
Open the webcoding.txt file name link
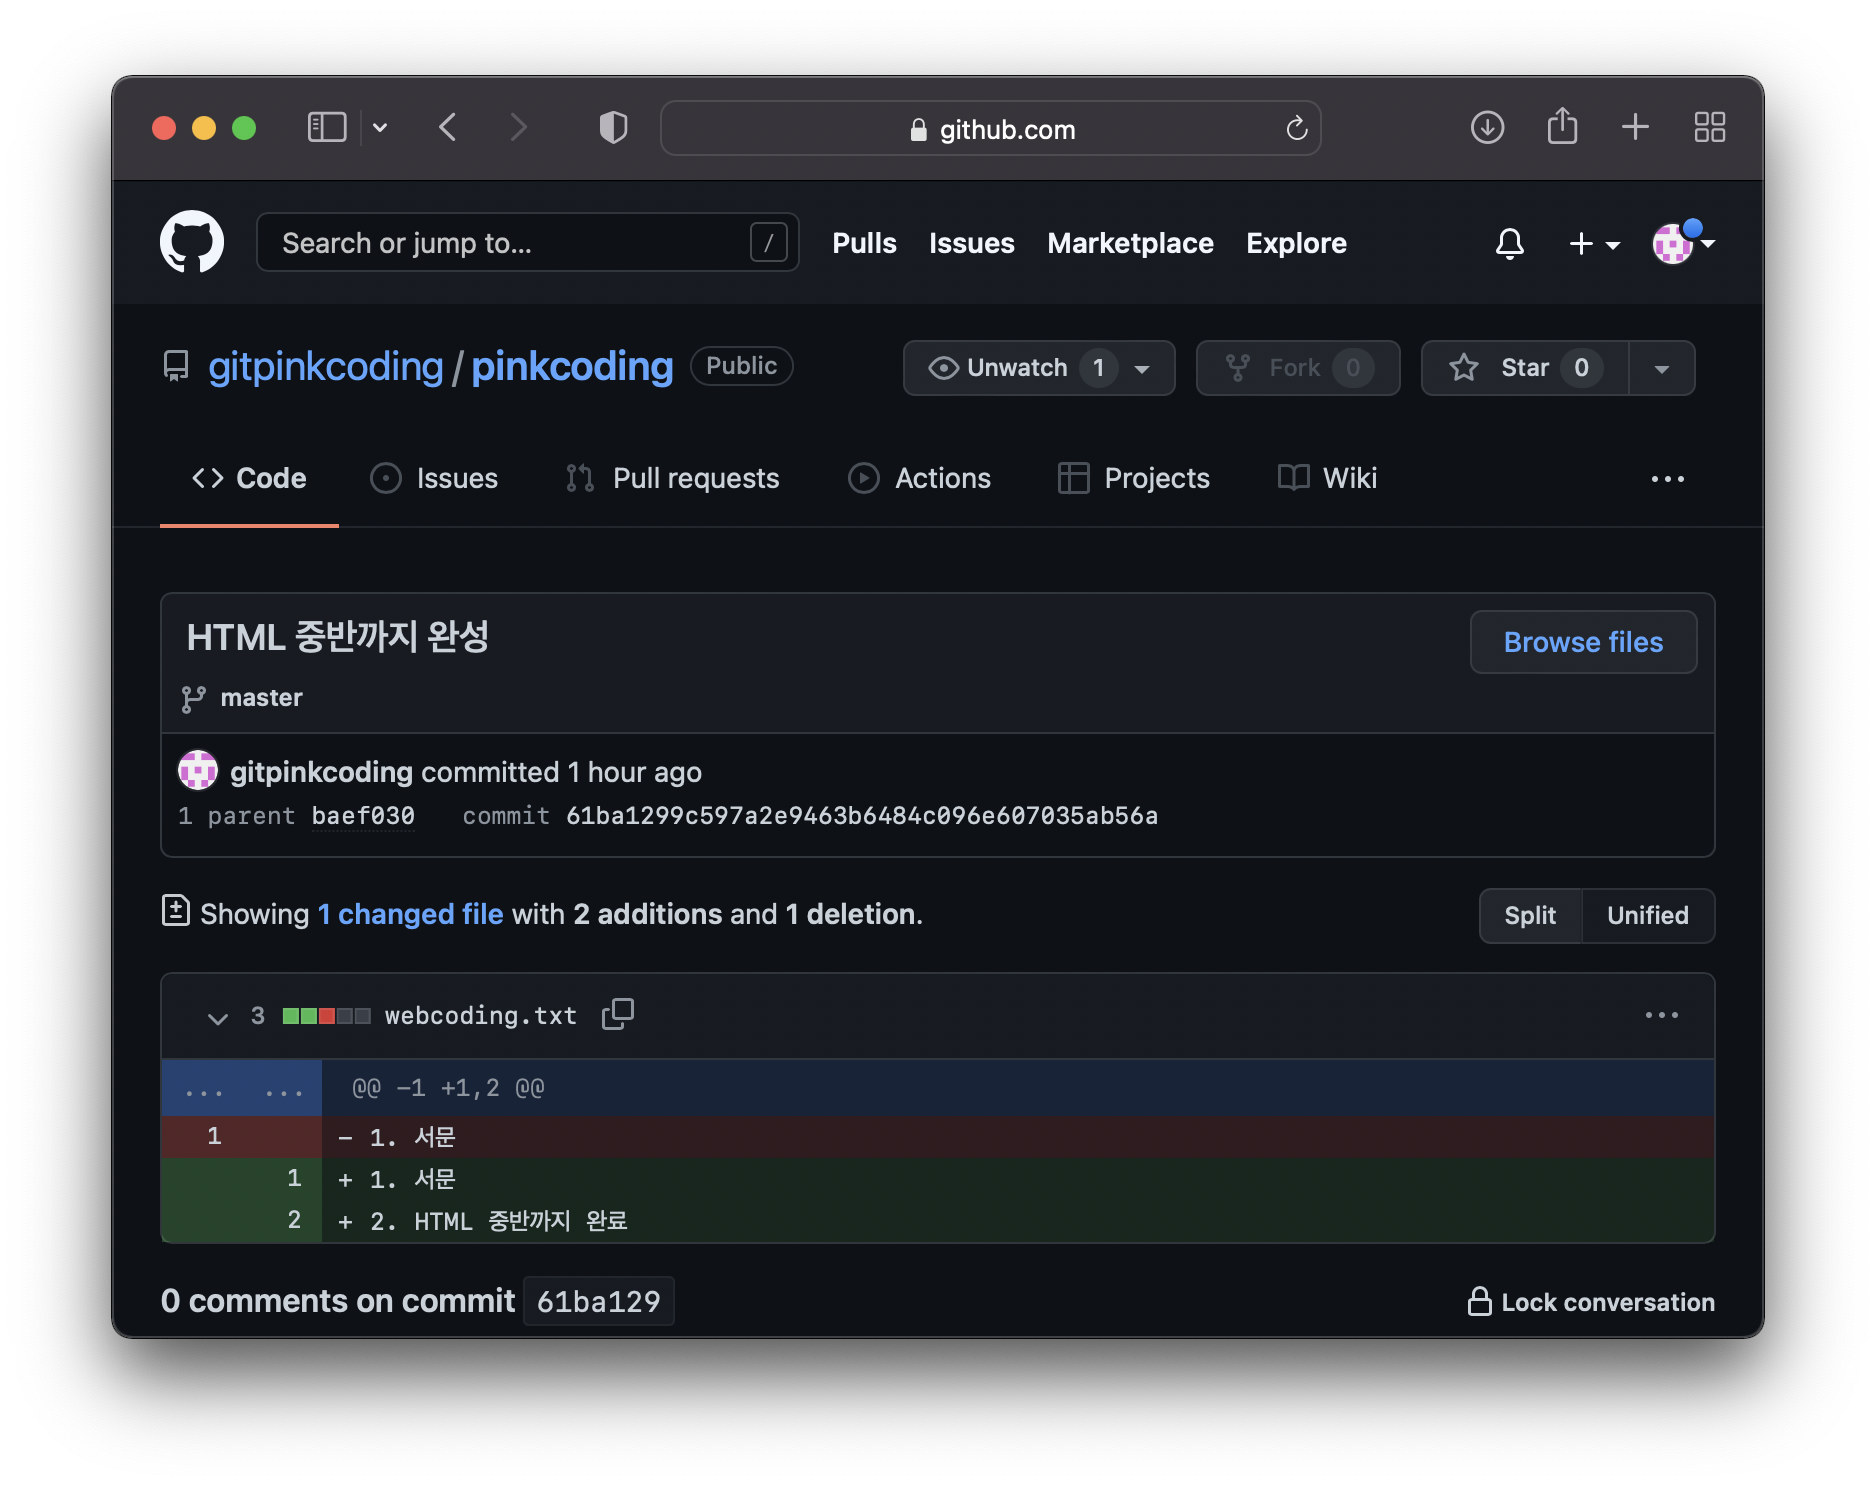[x=481, y=1016]
